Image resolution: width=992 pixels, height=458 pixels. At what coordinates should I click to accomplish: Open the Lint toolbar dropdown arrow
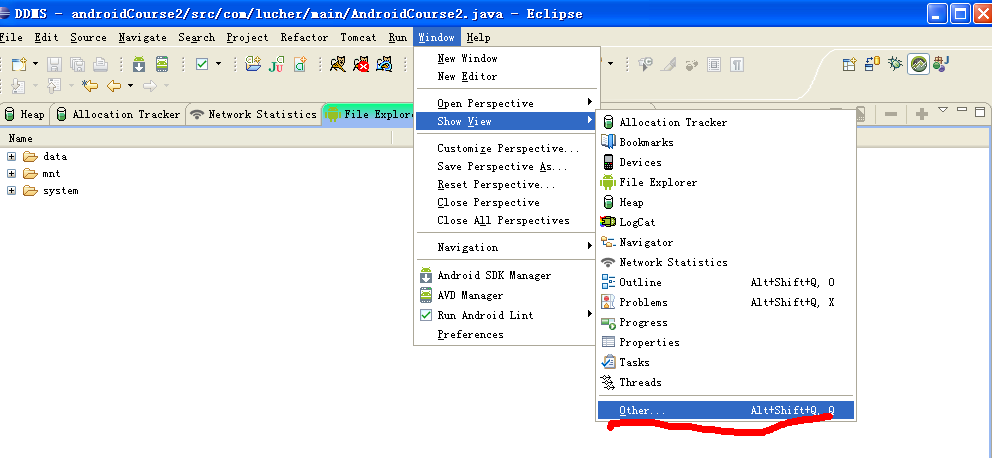(x=219, y=64)
